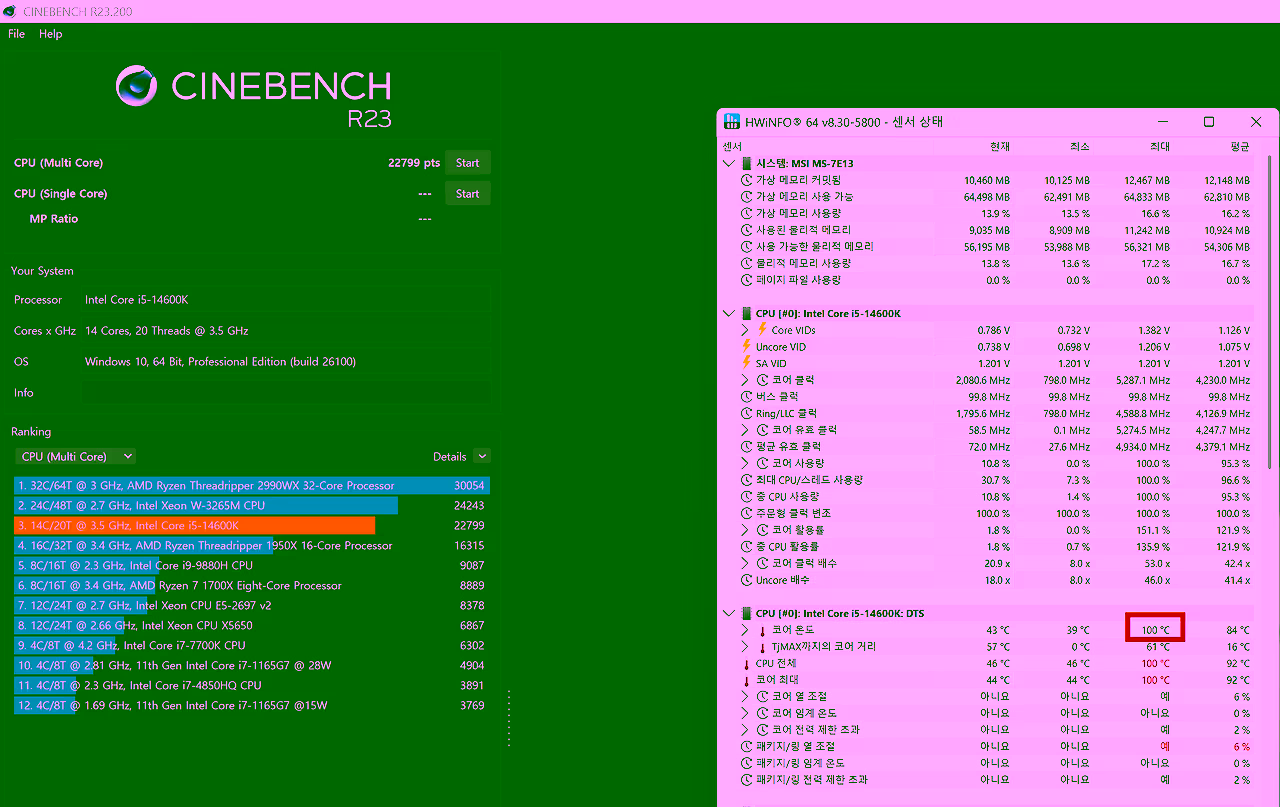Start the CPU (Multi Core) benchmark
The height and width of the screenshot is (807, 1280).
click(467, 163)
